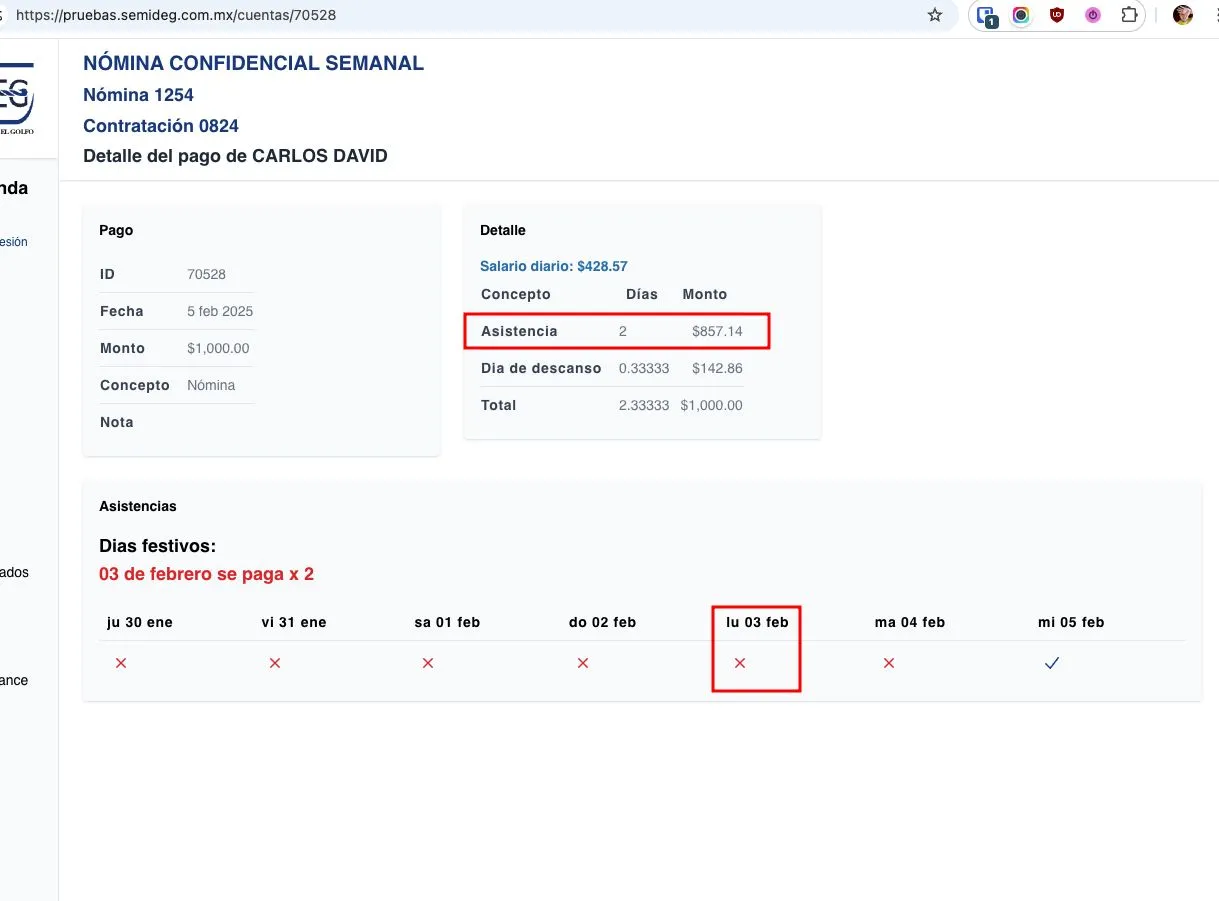
Task: Select the 'ance' sidebar menu item
Action: point(14,680)
